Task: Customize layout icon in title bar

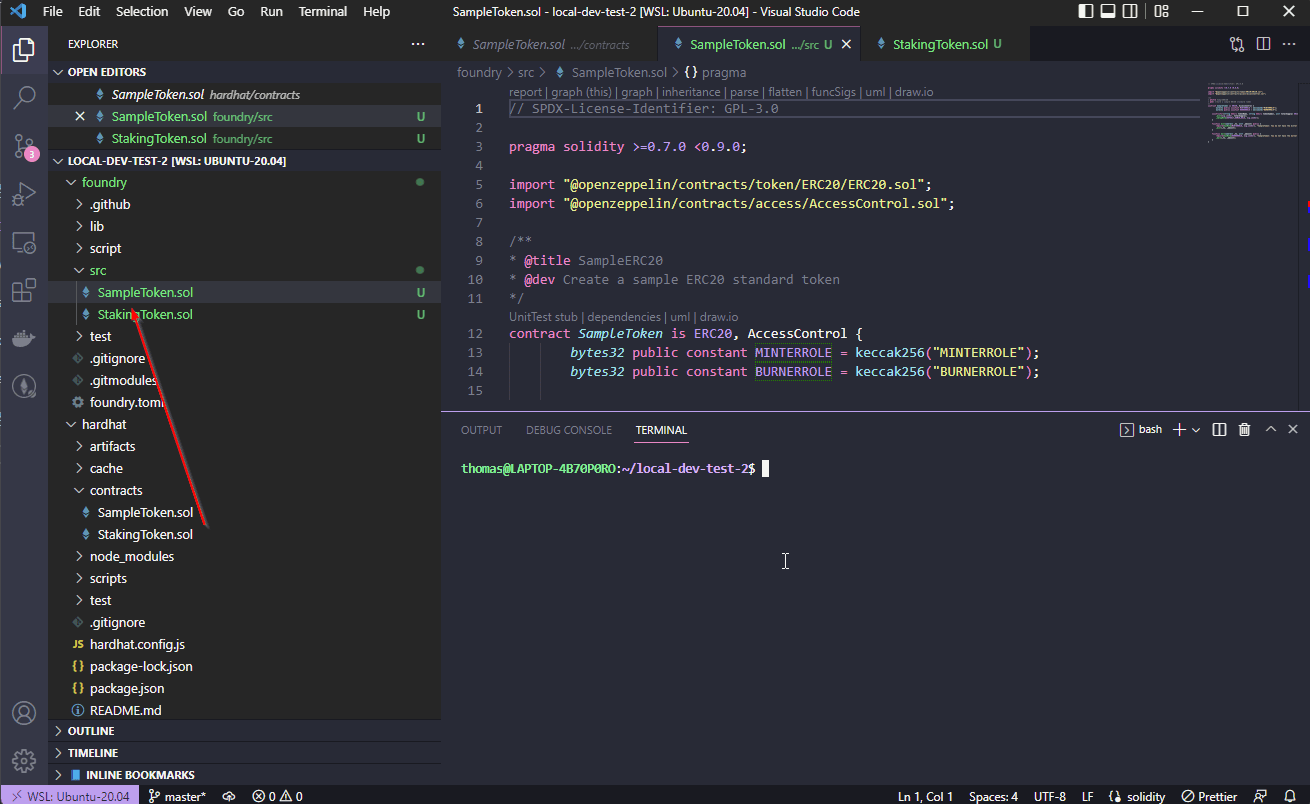Action: pos(1162,12)
